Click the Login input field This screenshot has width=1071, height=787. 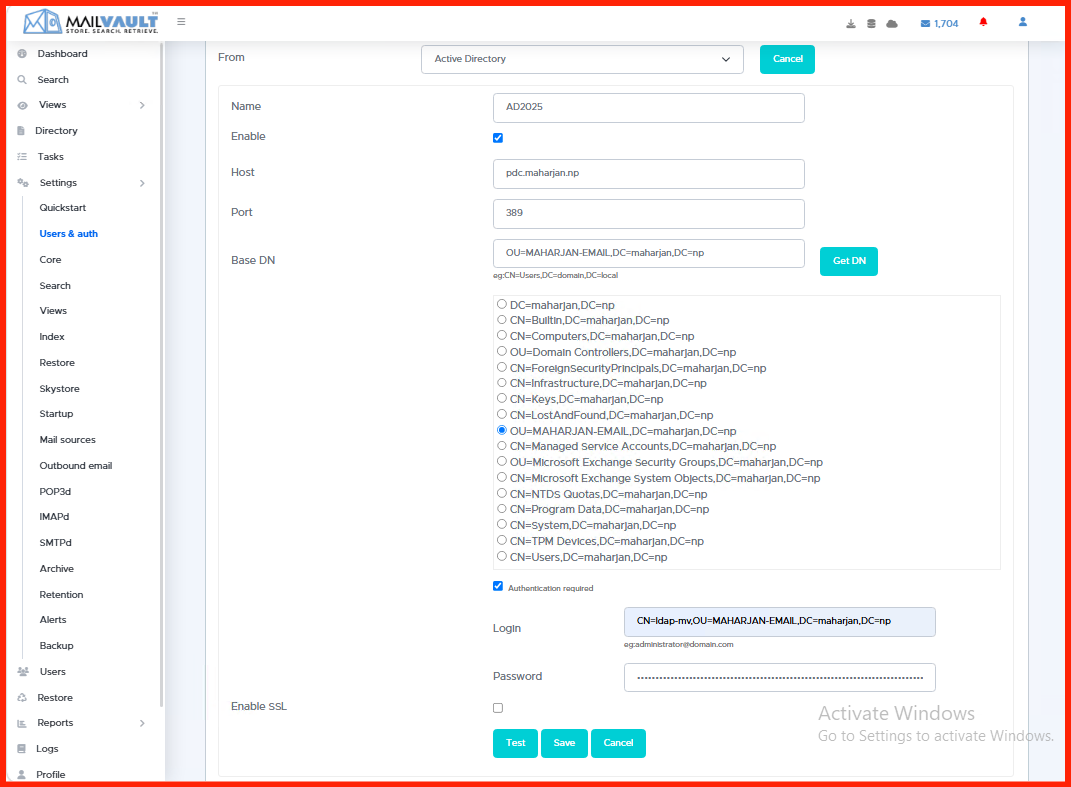pos(779,622)
